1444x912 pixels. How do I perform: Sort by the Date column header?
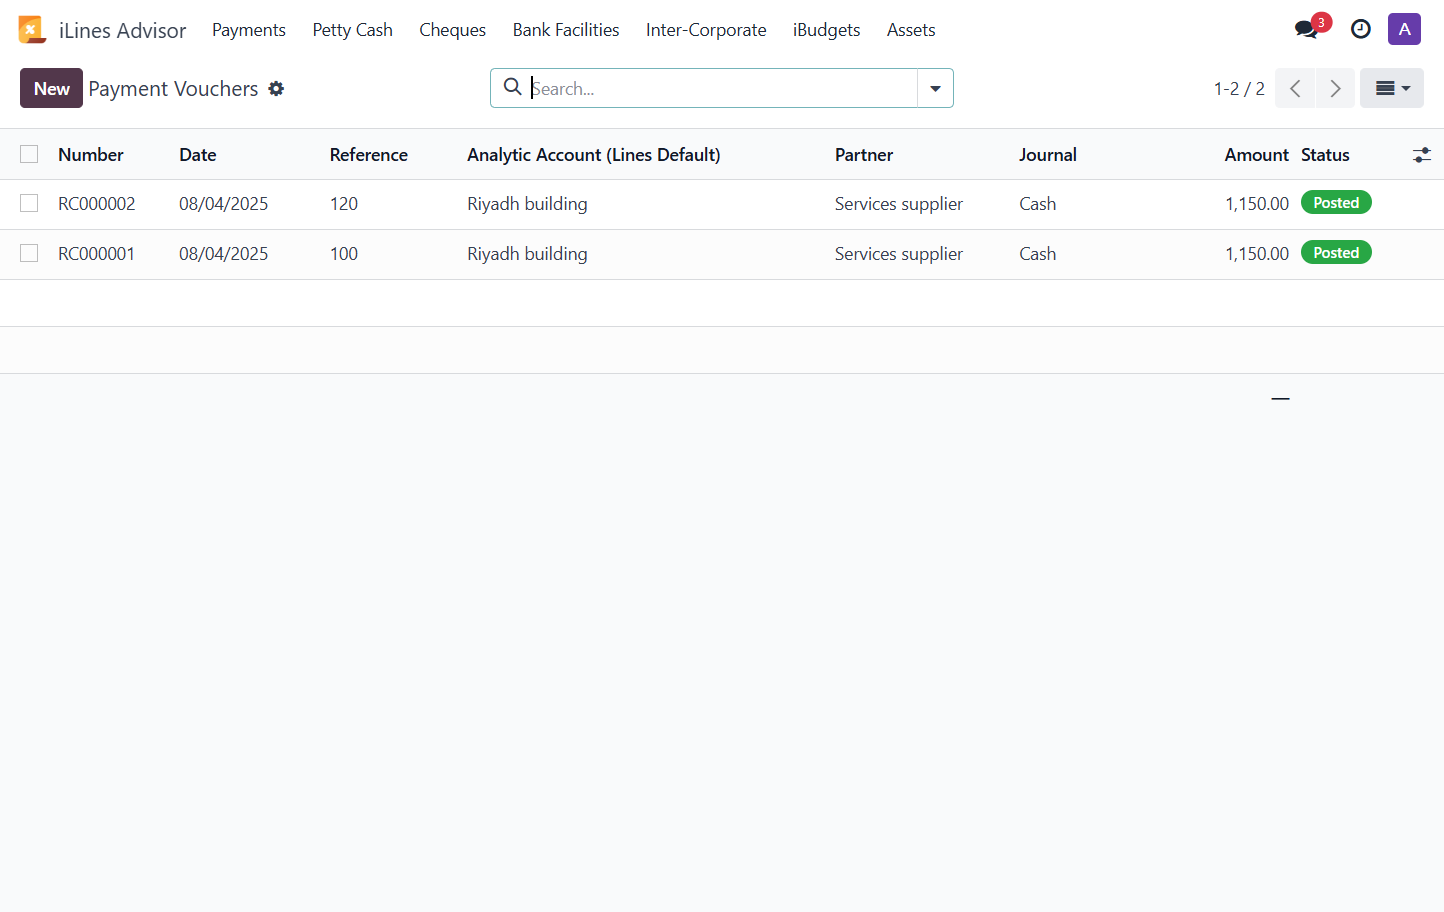coord(198,155)
